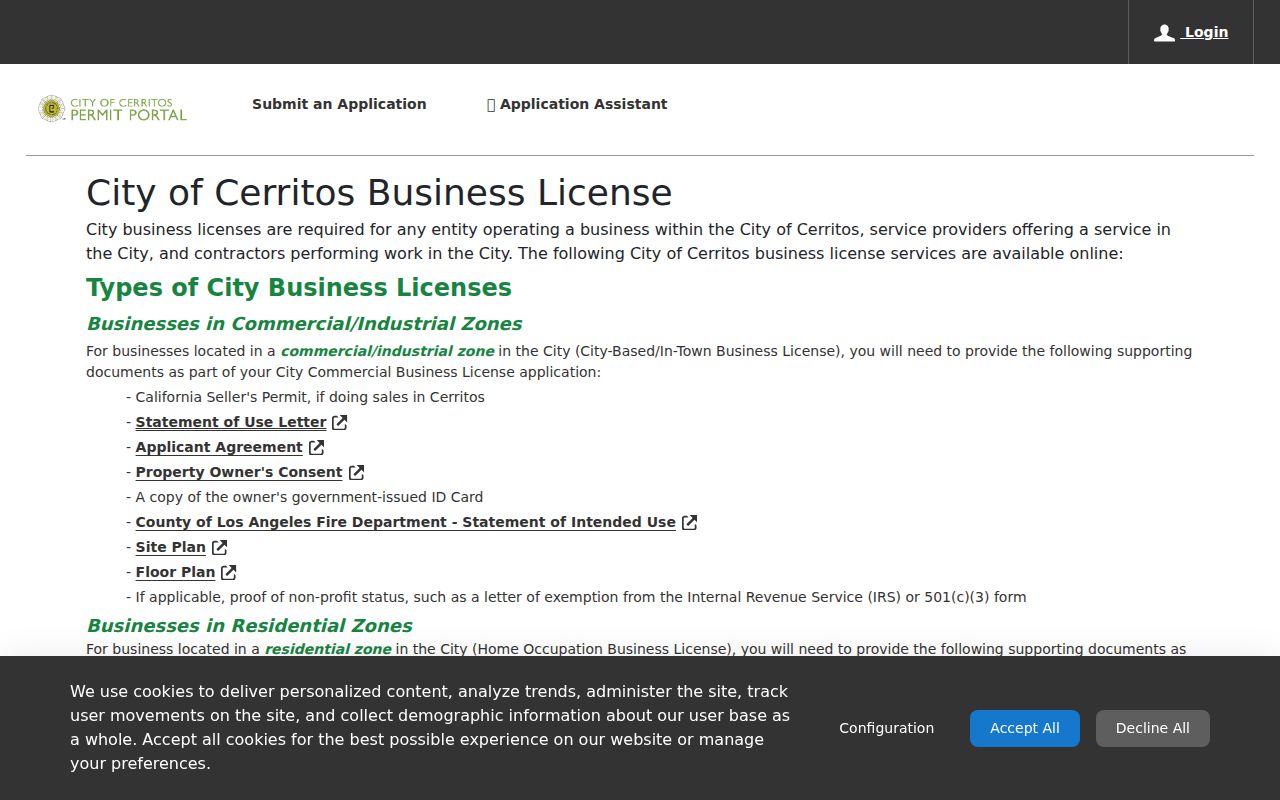Follow the residential zone link
Screen dimensions: 1280x800
328,649
